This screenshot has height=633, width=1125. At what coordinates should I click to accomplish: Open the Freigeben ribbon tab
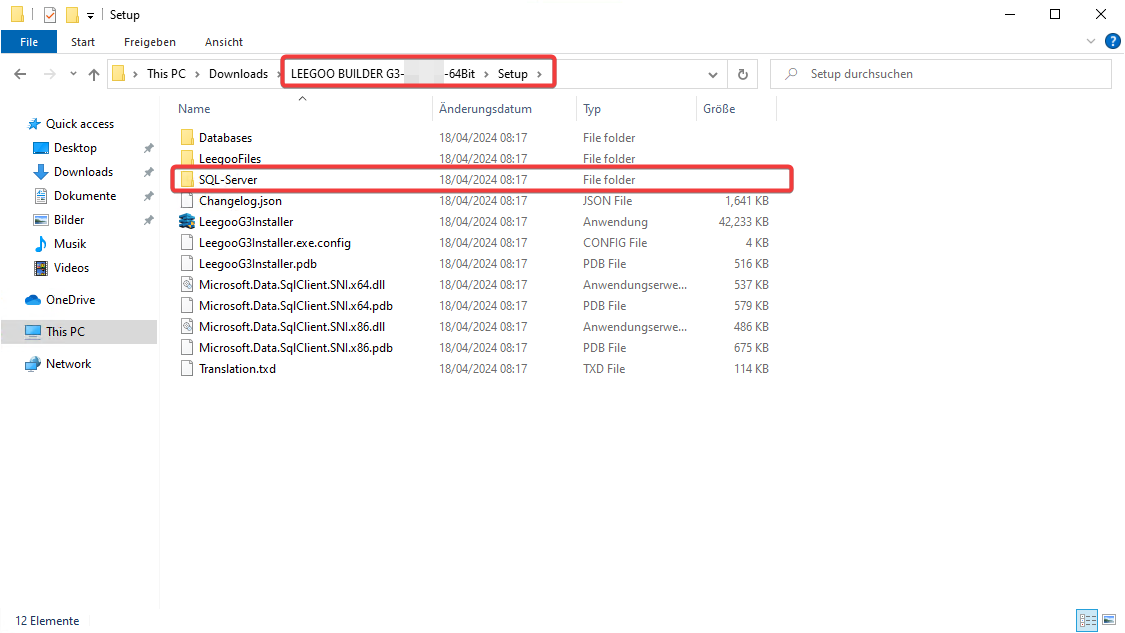click(x=150, y=42)
